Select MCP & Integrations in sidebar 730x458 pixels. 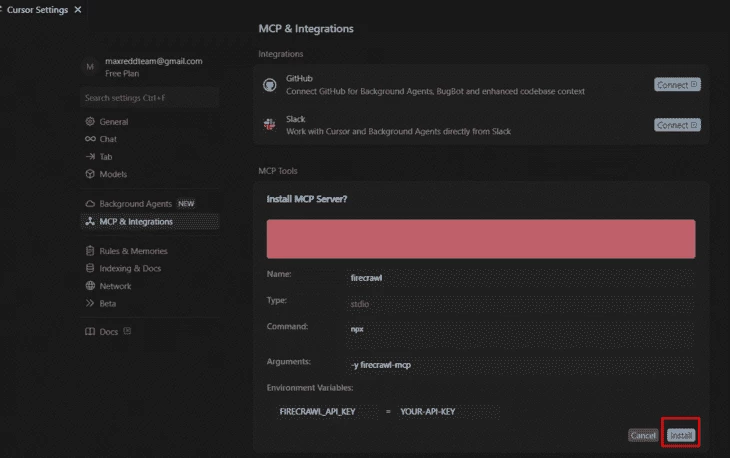(x=136, y=222)
